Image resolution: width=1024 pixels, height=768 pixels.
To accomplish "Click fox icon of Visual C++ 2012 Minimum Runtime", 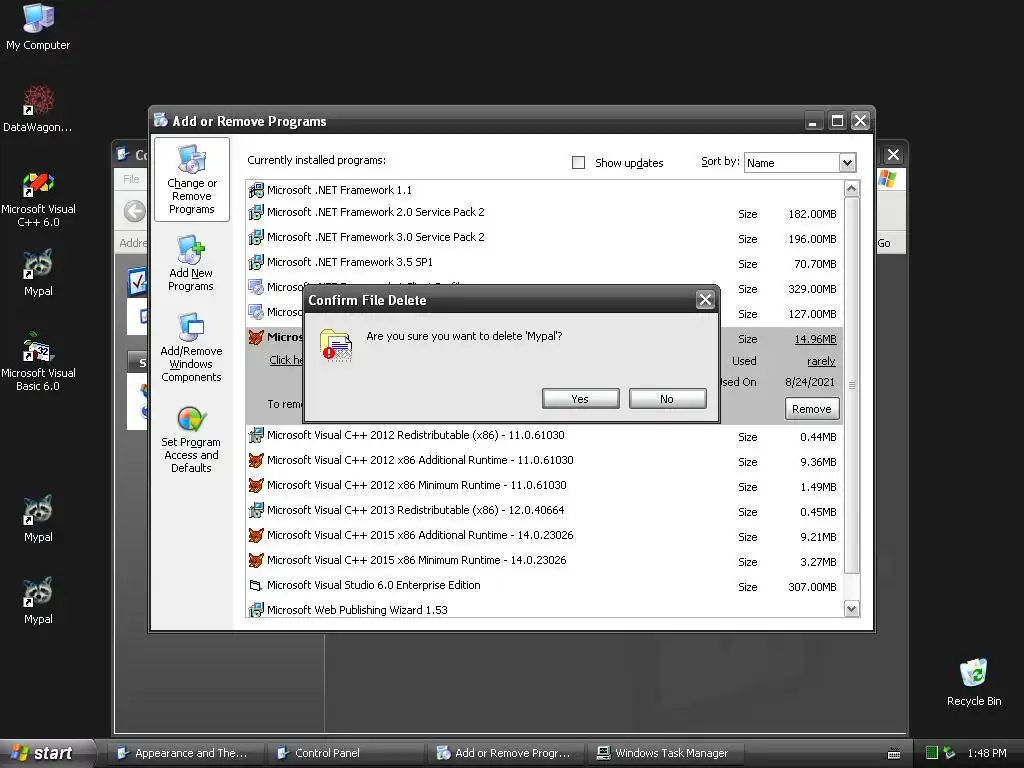I will pyautogui.click(x=256, y=485).
